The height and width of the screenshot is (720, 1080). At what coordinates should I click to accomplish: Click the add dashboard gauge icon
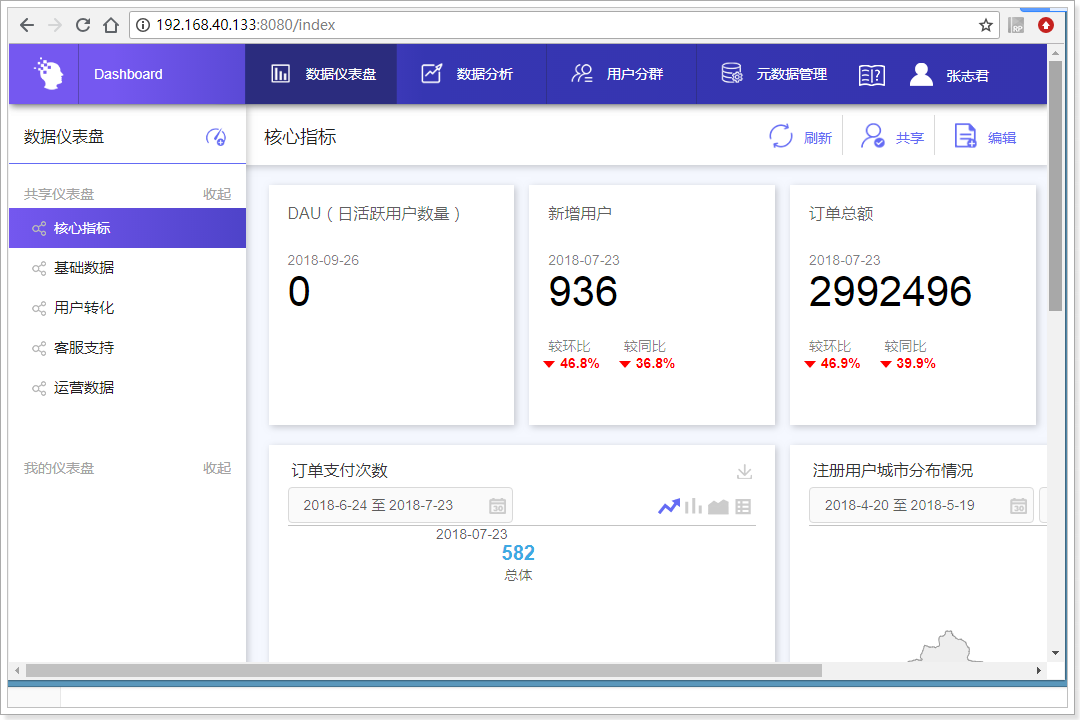coord(216,137)
